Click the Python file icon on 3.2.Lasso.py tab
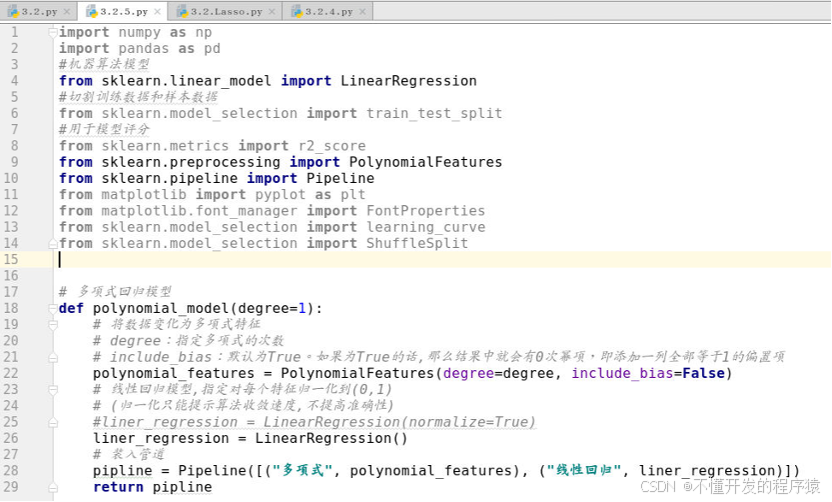 182,11
